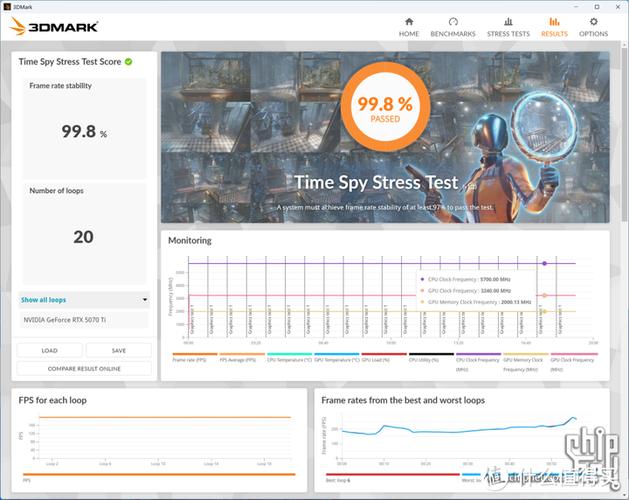Click the Home house icon
Image resolution: width=629 pixels, height=500 pixels.
pos(409,22)
